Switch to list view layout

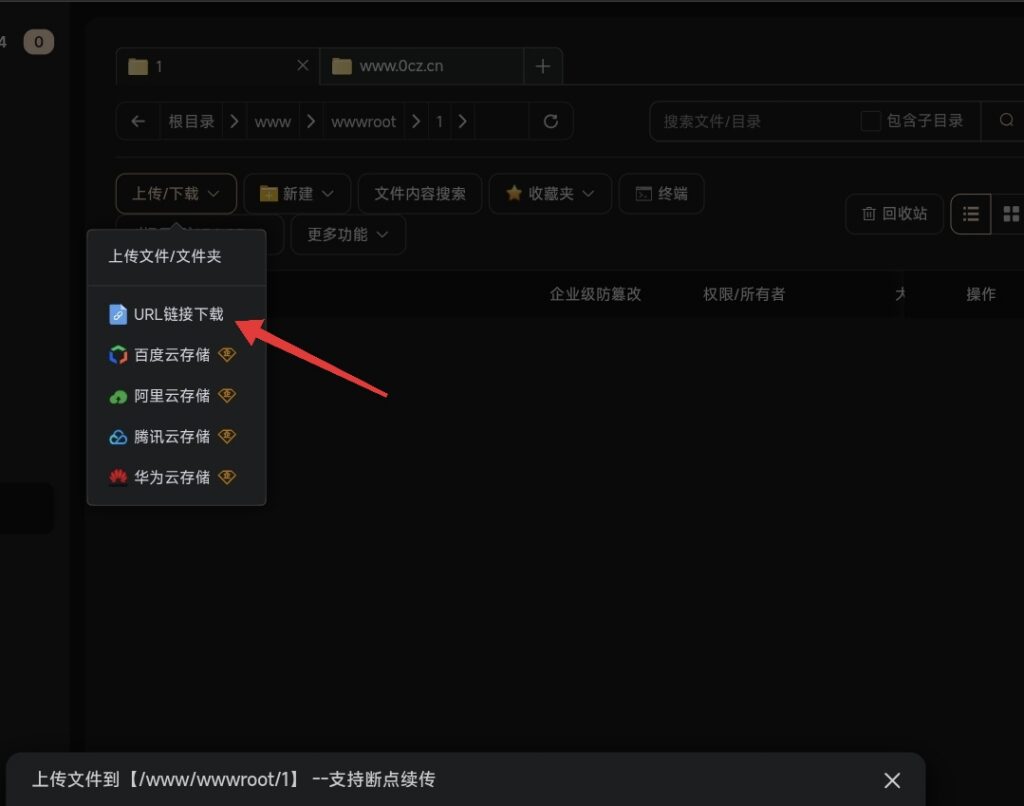(x=970, y=214)
